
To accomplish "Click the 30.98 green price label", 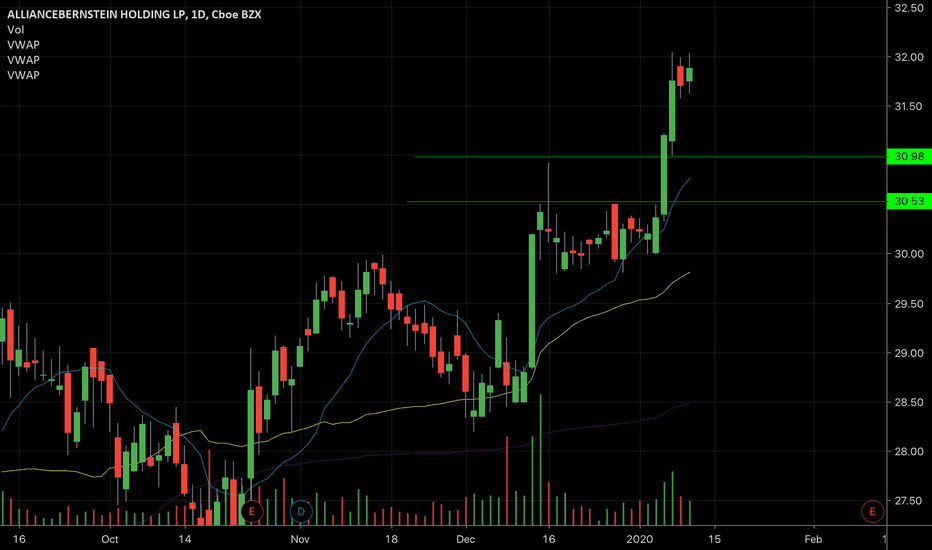I will click(x=909, y=156).
